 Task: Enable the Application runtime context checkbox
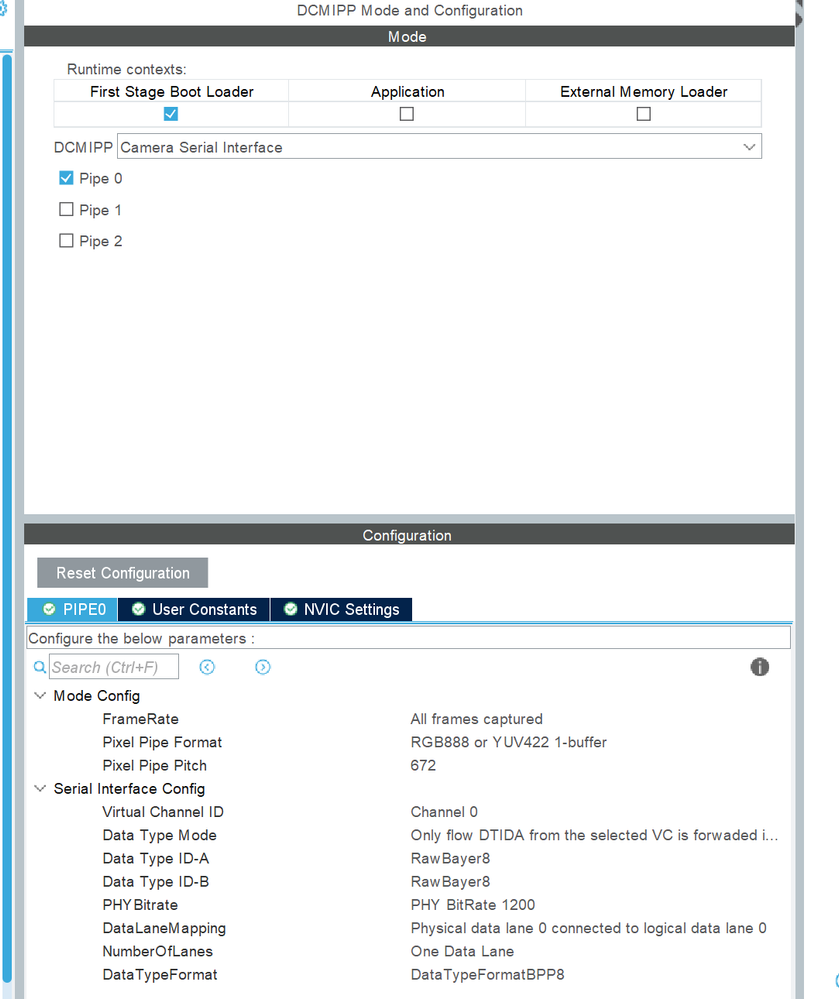(x=406, y=114)
